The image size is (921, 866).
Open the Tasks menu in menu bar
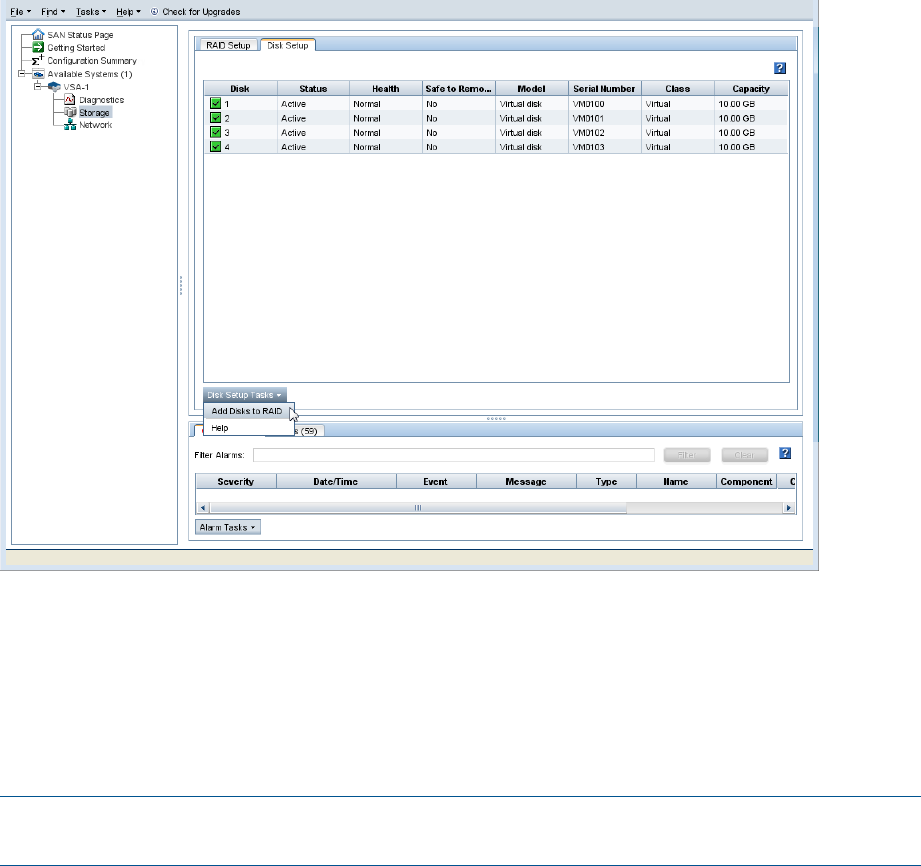click(x=89, y=11)
